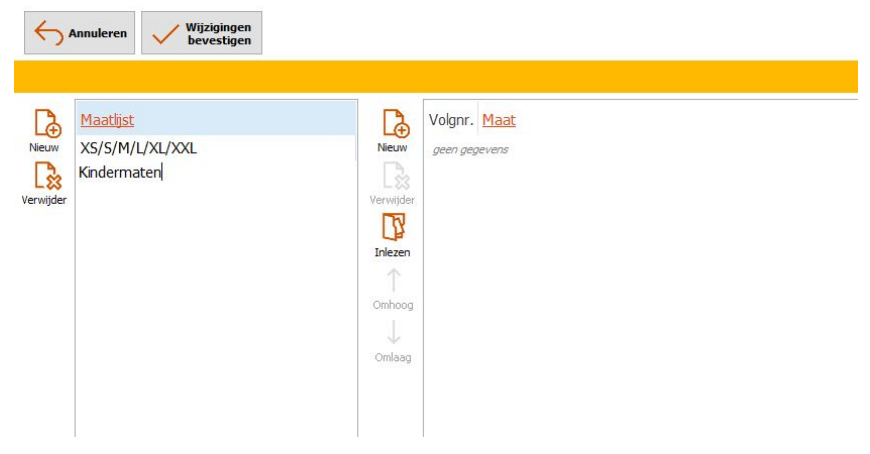The image size is (870, 454).
Task: Move size up with Omhoog arrow
Action: [392, 283]
